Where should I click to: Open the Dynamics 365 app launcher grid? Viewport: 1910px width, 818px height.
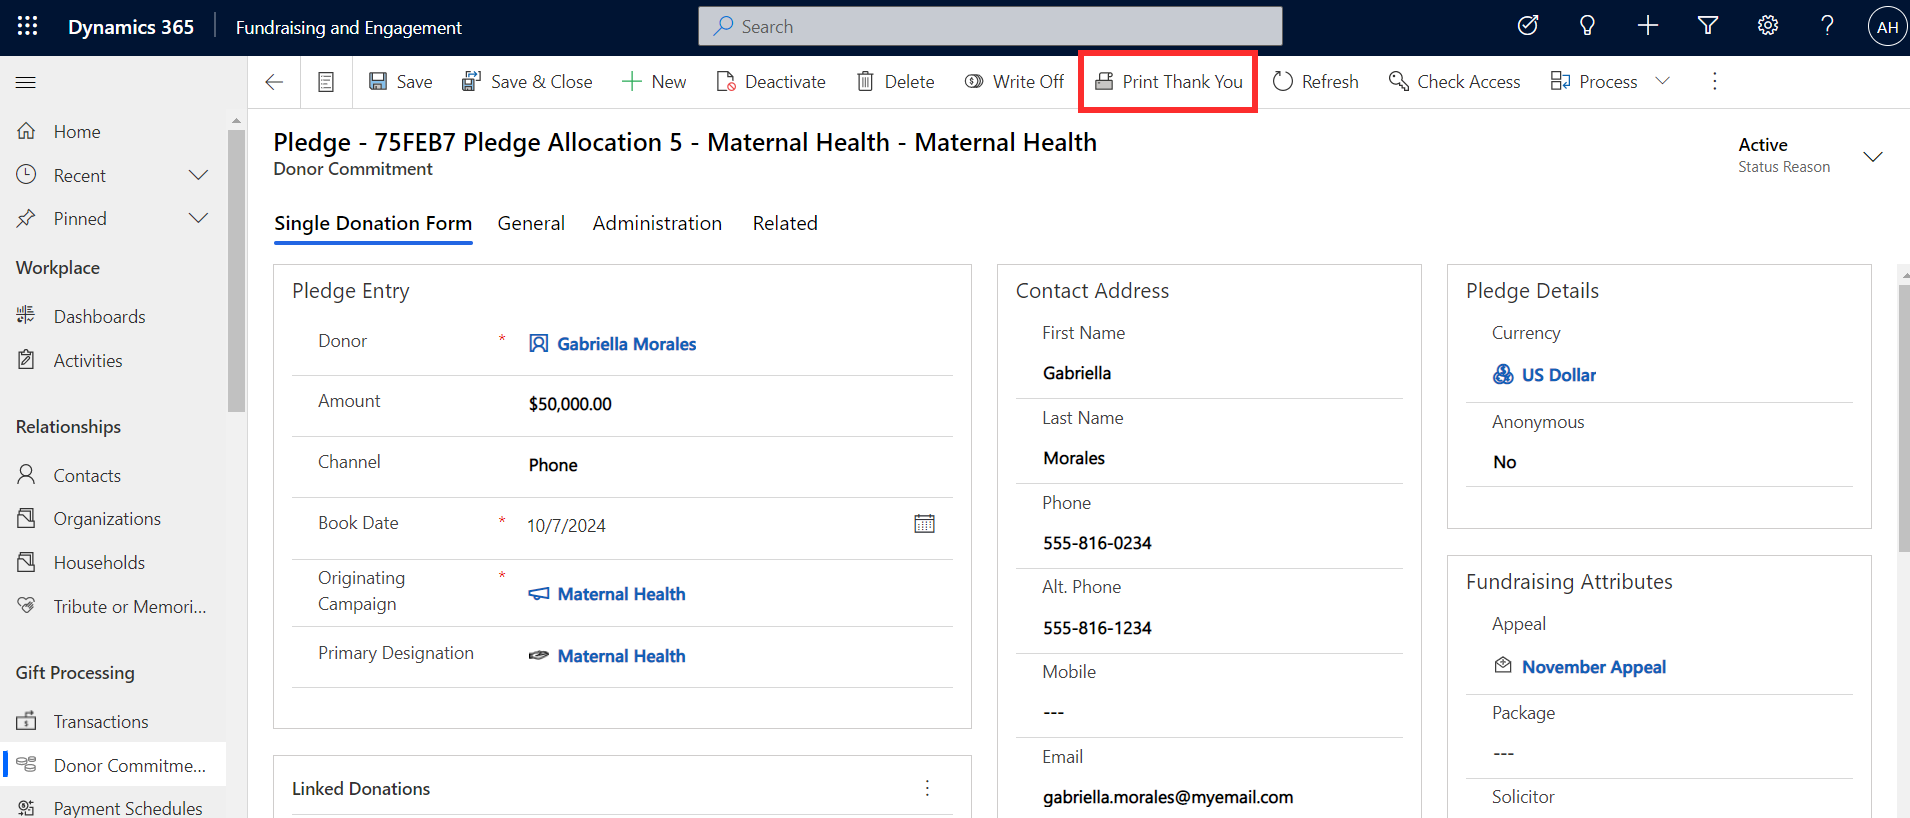27,27
